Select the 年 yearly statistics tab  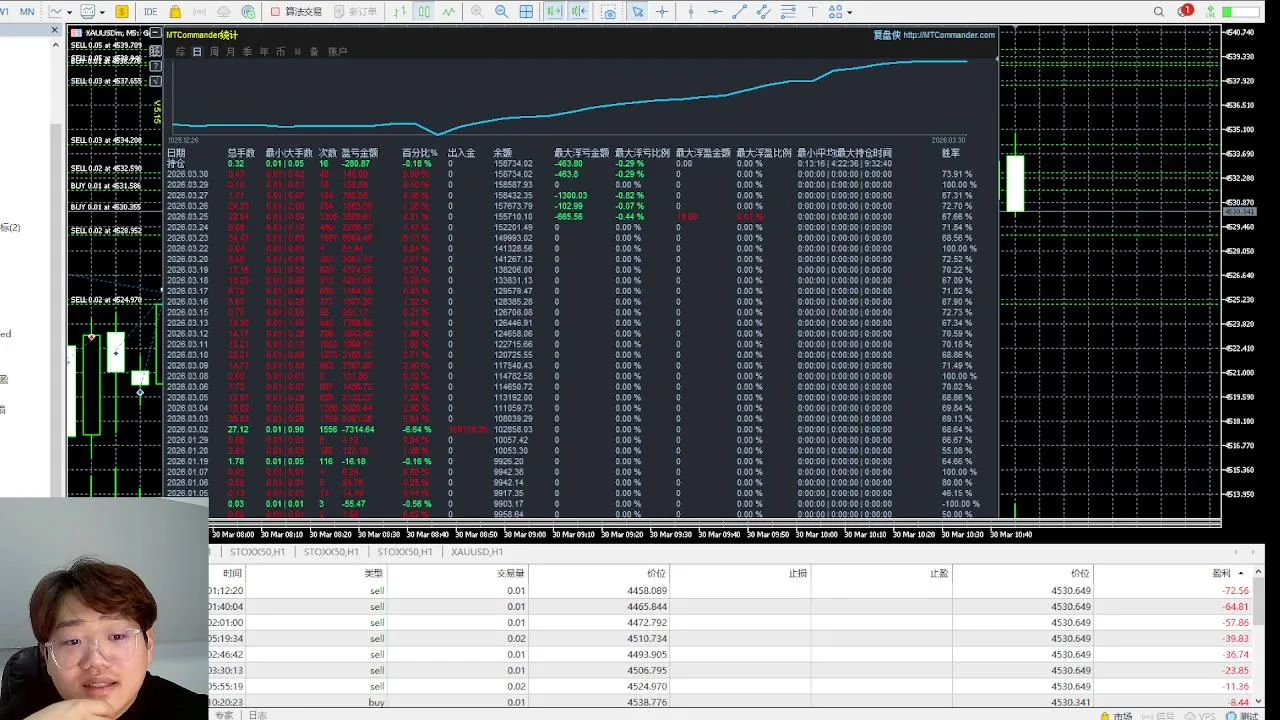pyautogui.click(x=264, y=52)
